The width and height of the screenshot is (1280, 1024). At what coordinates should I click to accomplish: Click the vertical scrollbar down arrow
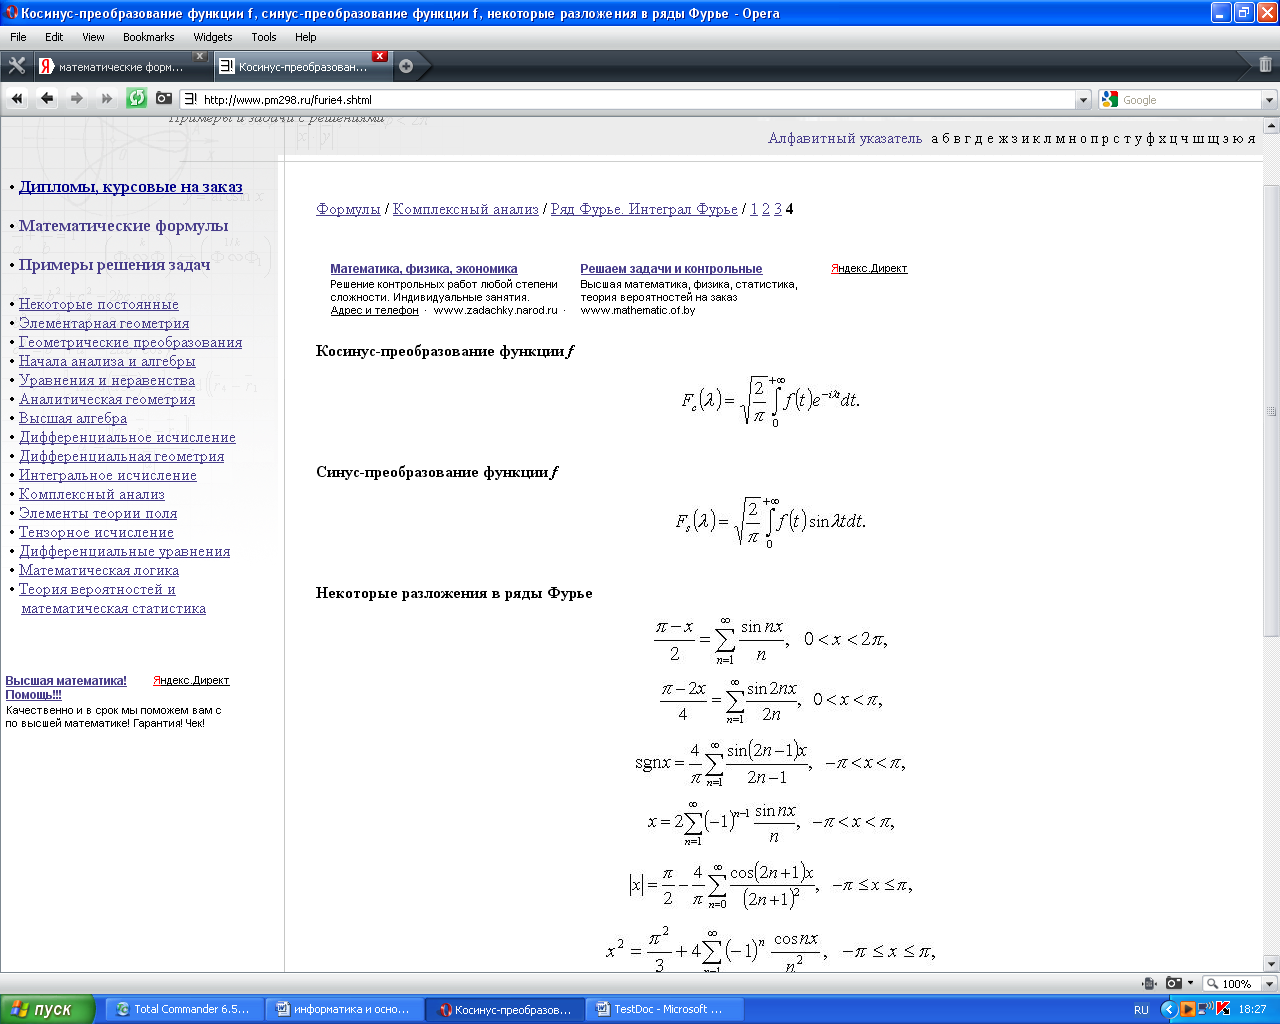[x=1271, y=964]
